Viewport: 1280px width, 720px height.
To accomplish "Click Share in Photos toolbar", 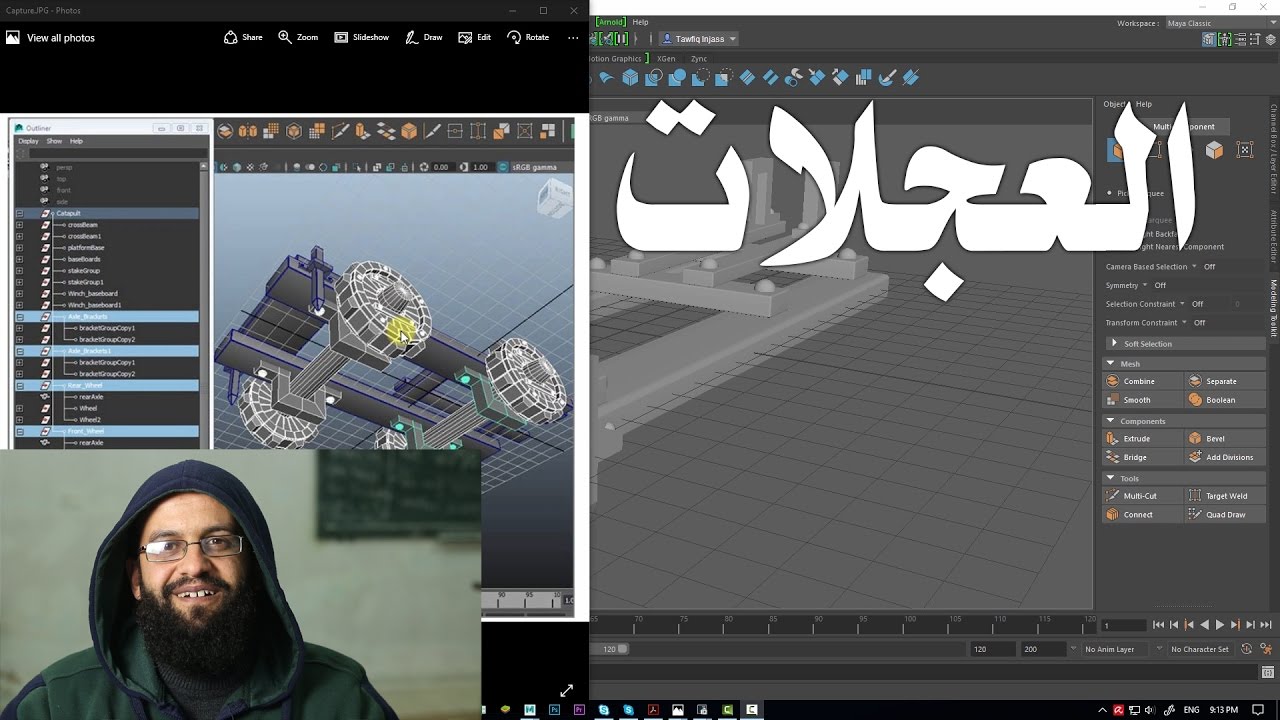I will 243,37.
